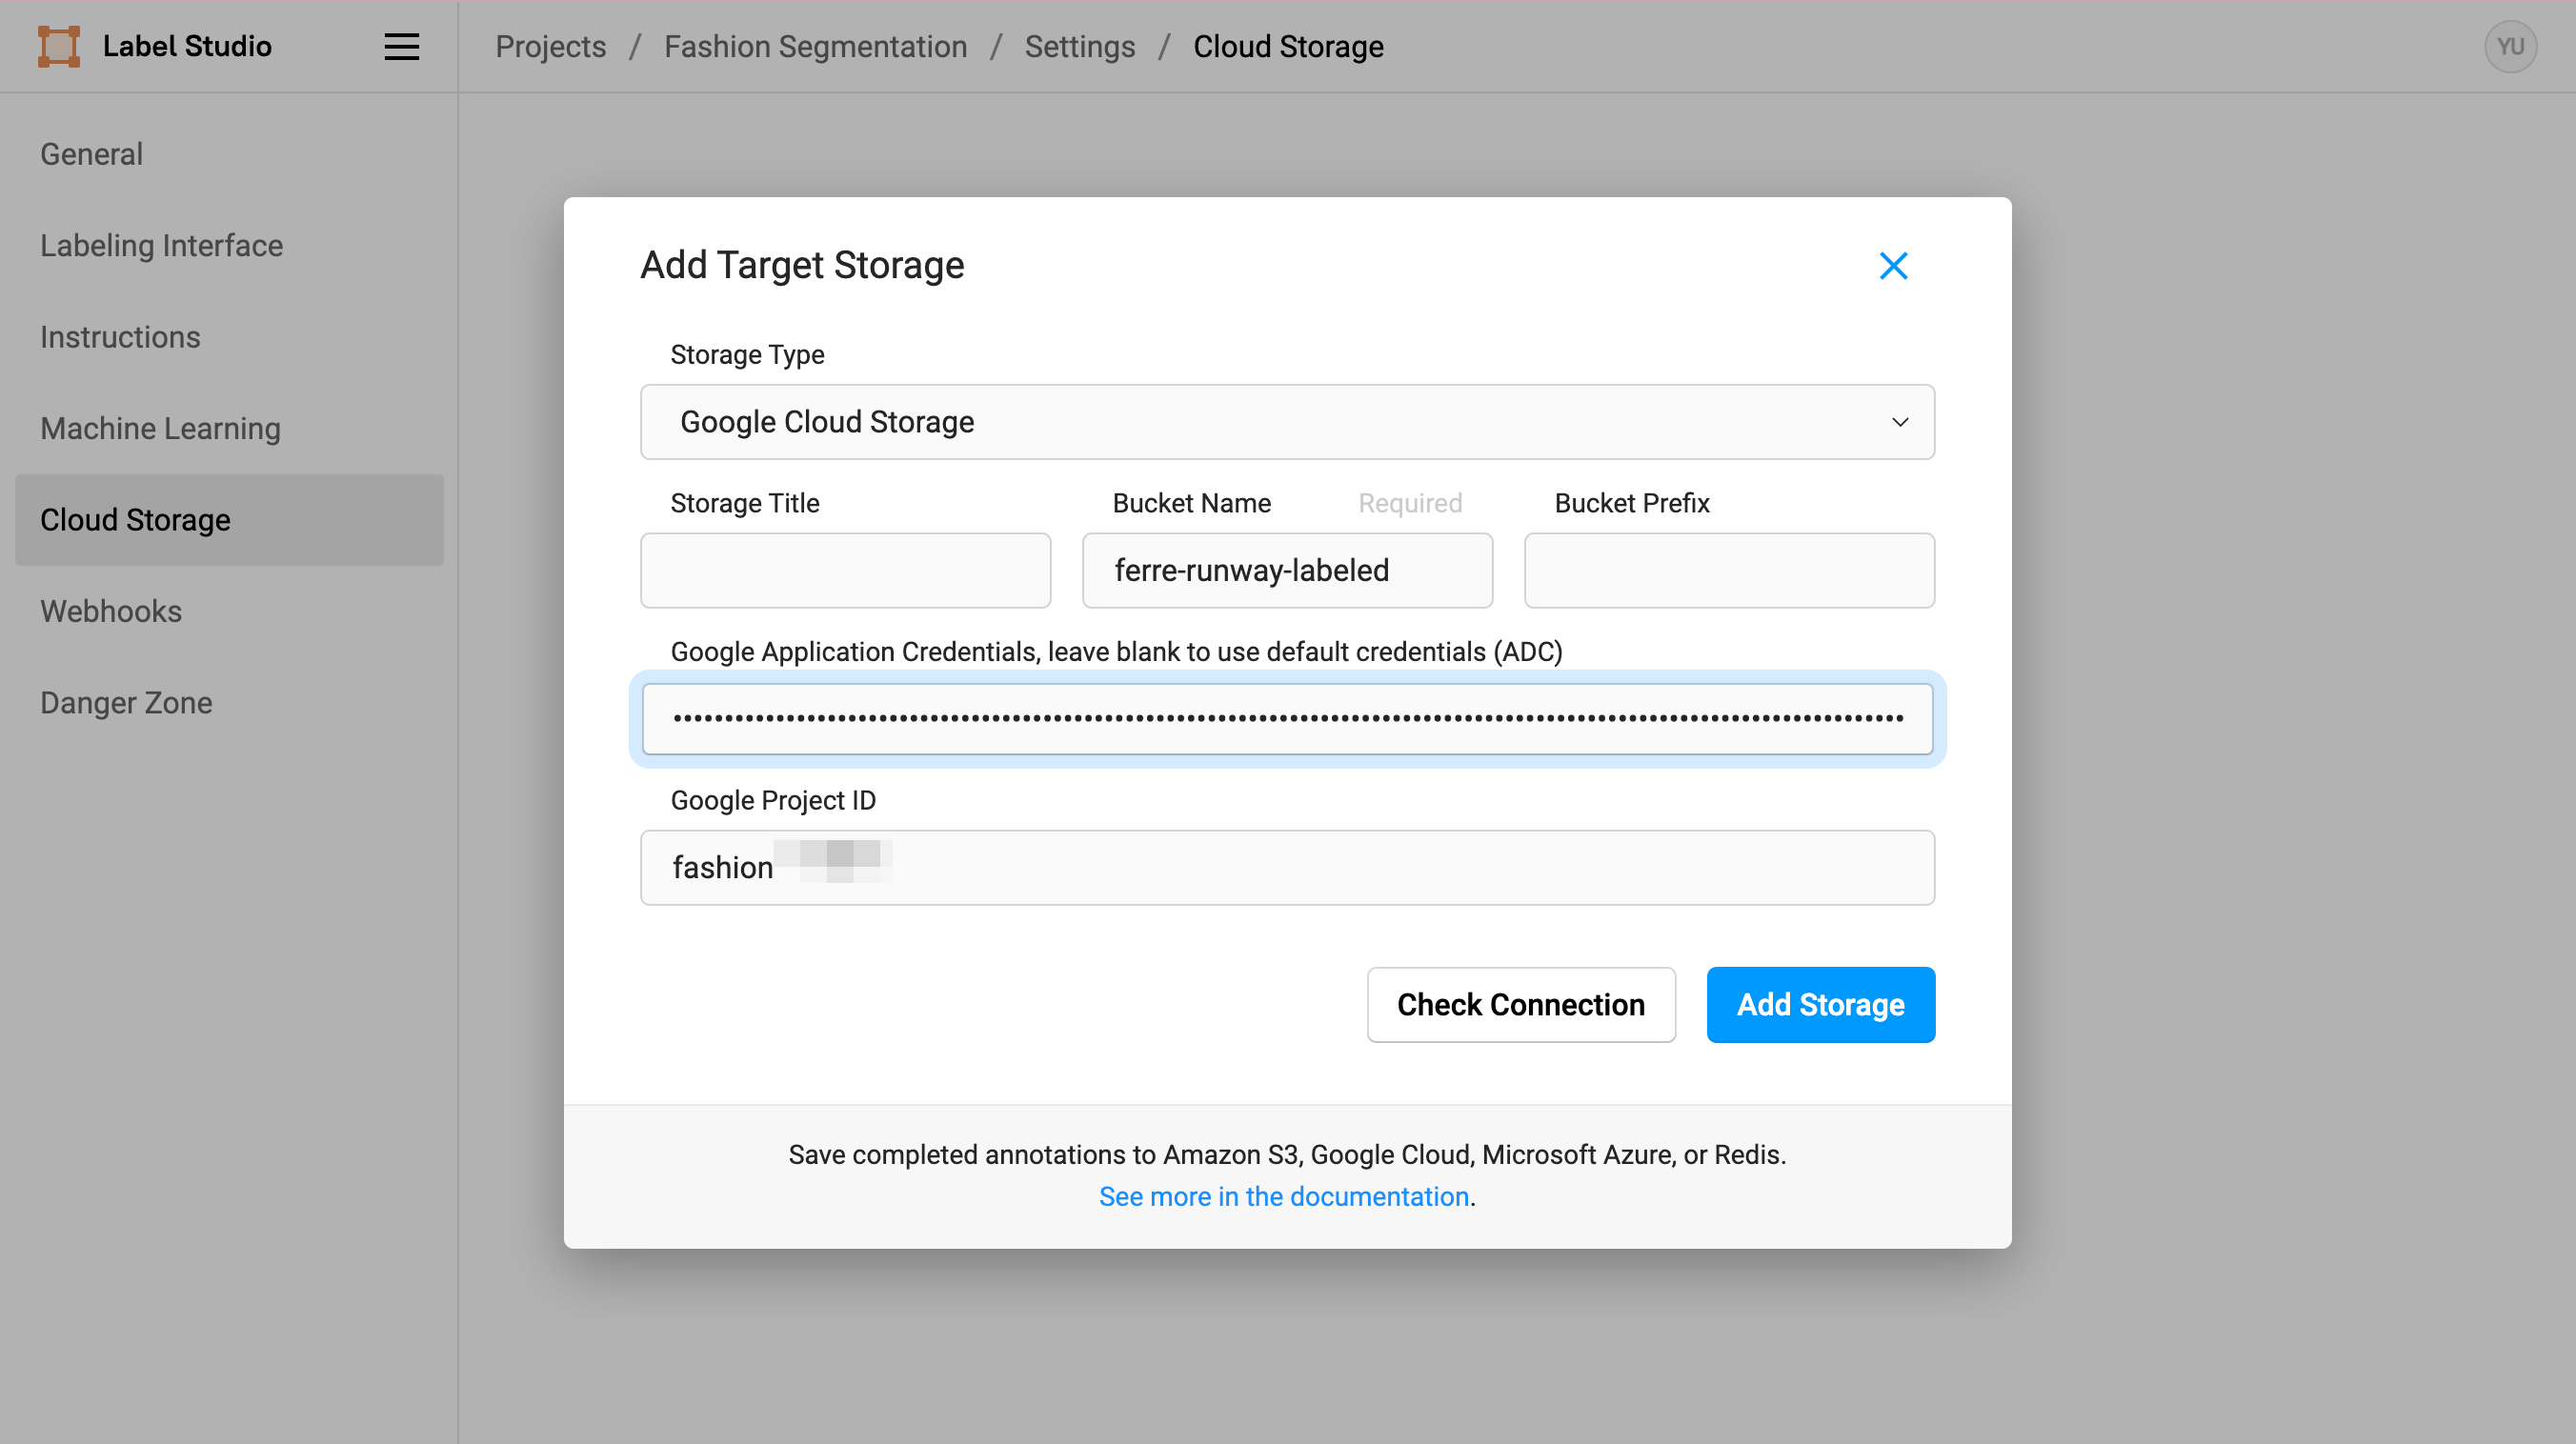
Task: Click the Storage Type chevron arrow
Action: click(x=1899, y=422)
